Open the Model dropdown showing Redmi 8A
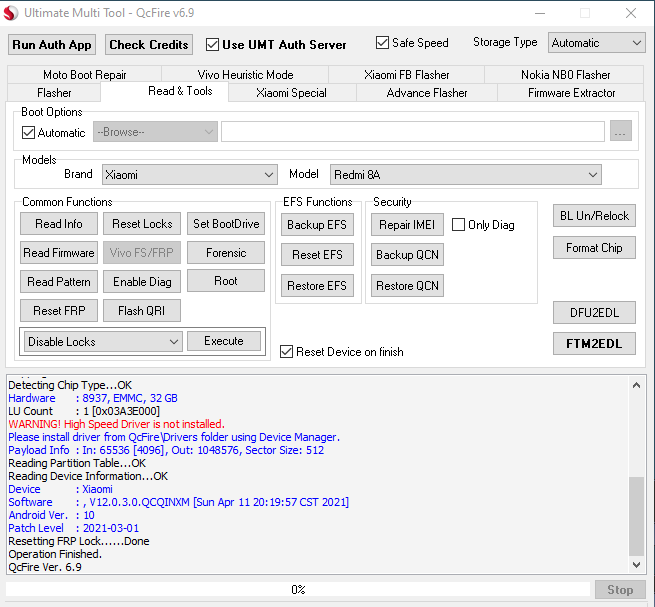Image resolution: width=655 pixels, height=607 pixels. point(465,175)
